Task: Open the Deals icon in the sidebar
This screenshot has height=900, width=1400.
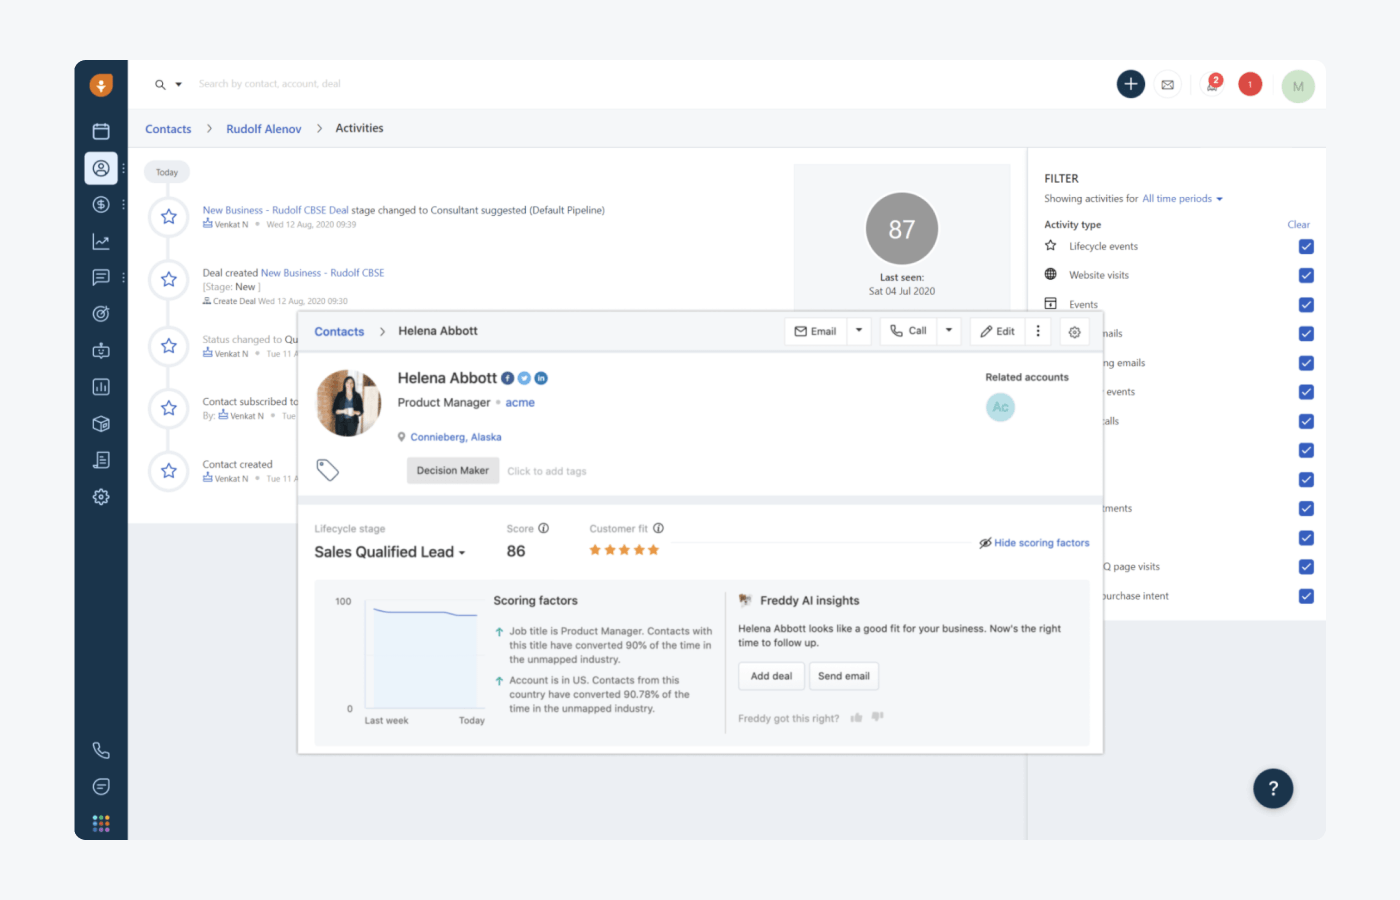Action: coord(100,204)
